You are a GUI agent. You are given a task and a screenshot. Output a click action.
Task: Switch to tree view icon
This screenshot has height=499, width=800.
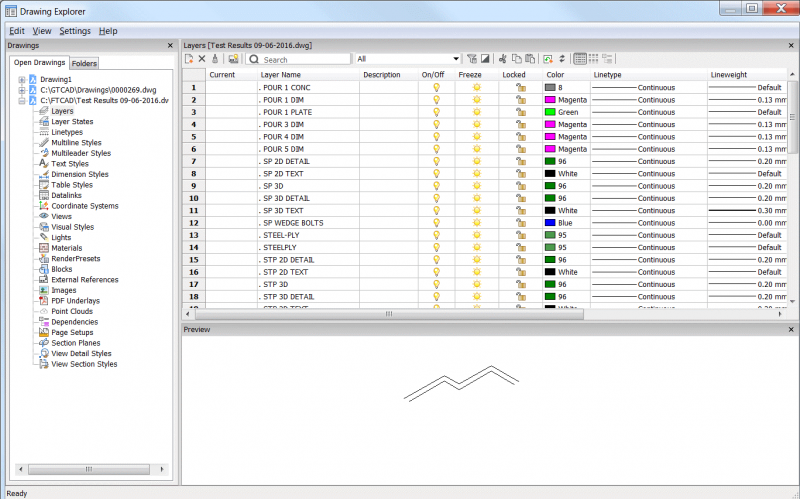607,59
